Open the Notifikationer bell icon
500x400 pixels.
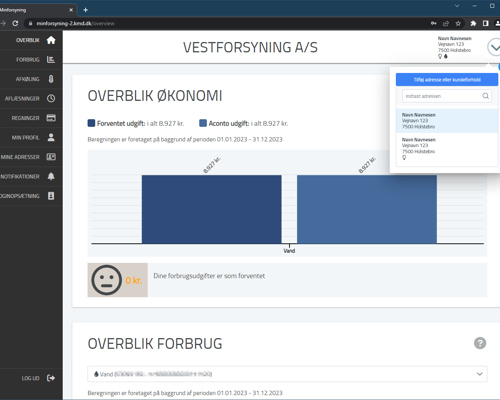51,176
